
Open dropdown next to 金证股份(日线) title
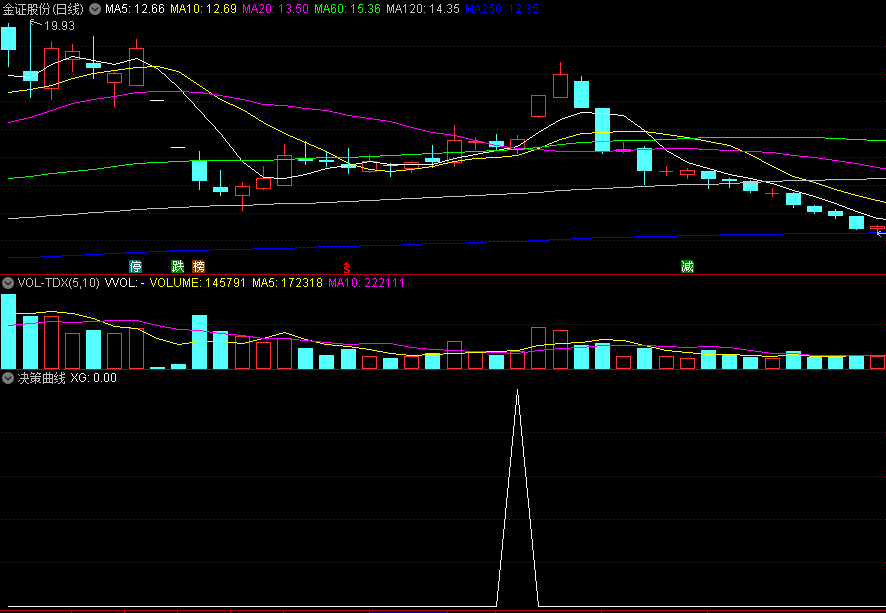(x=95, y=9)
